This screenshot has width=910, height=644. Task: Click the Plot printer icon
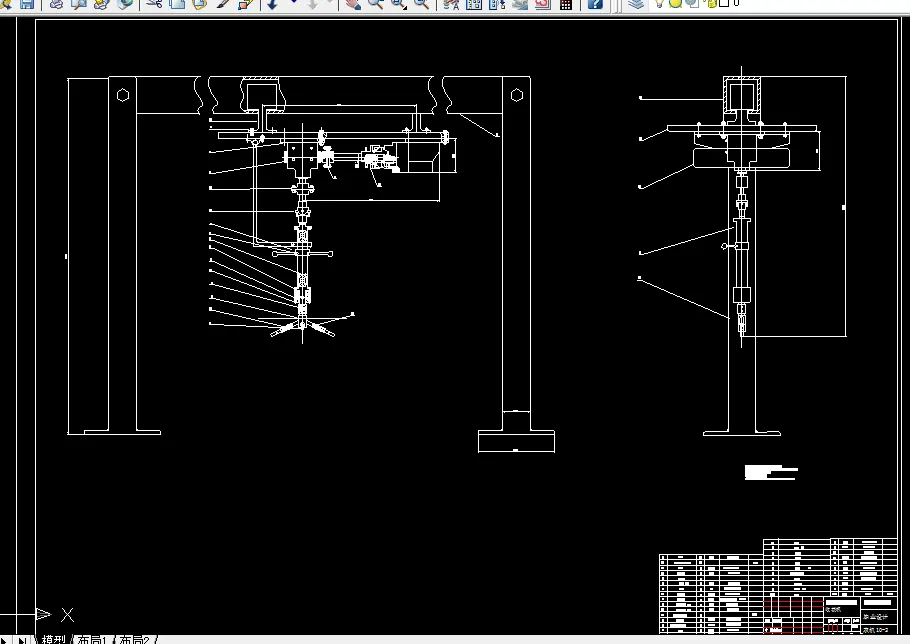[56, 4]
